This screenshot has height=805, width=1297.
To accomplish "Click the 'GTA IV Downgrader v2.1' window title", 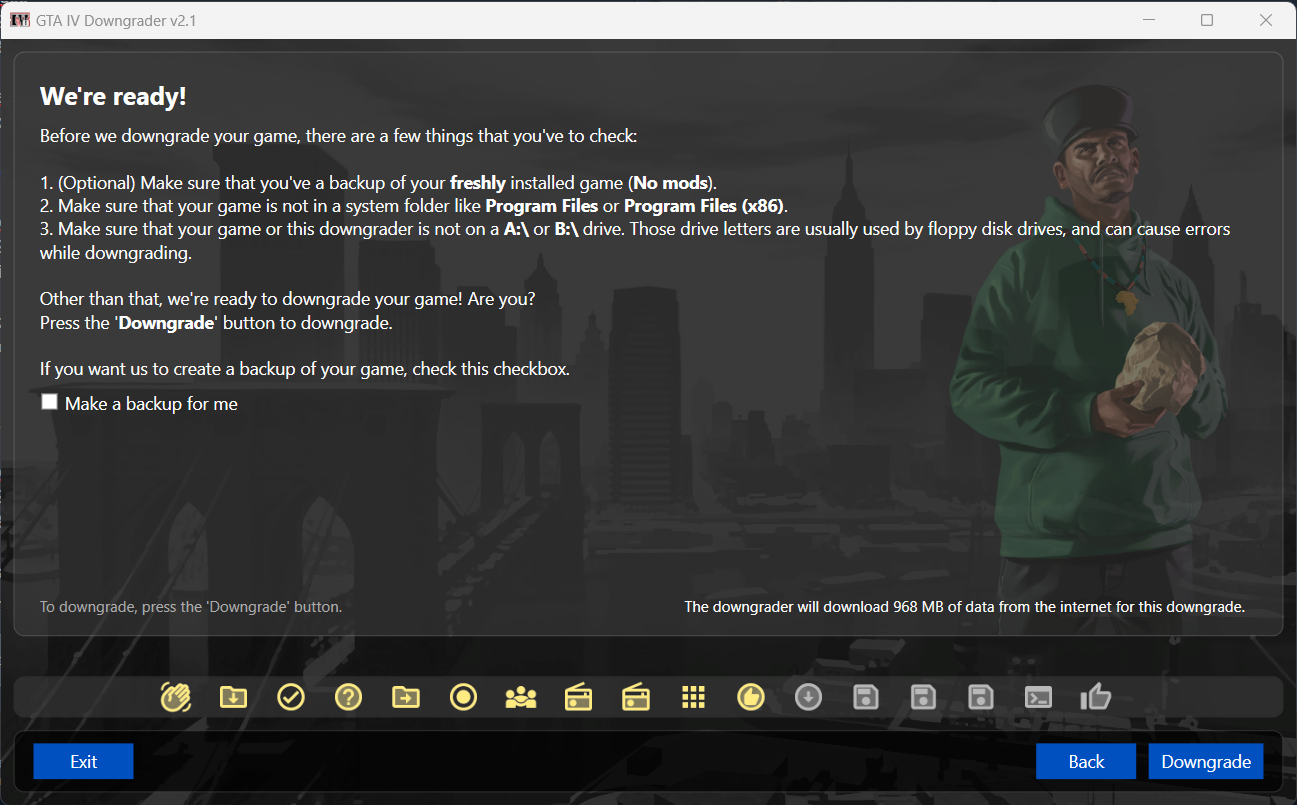I will [x=117, y=20].
